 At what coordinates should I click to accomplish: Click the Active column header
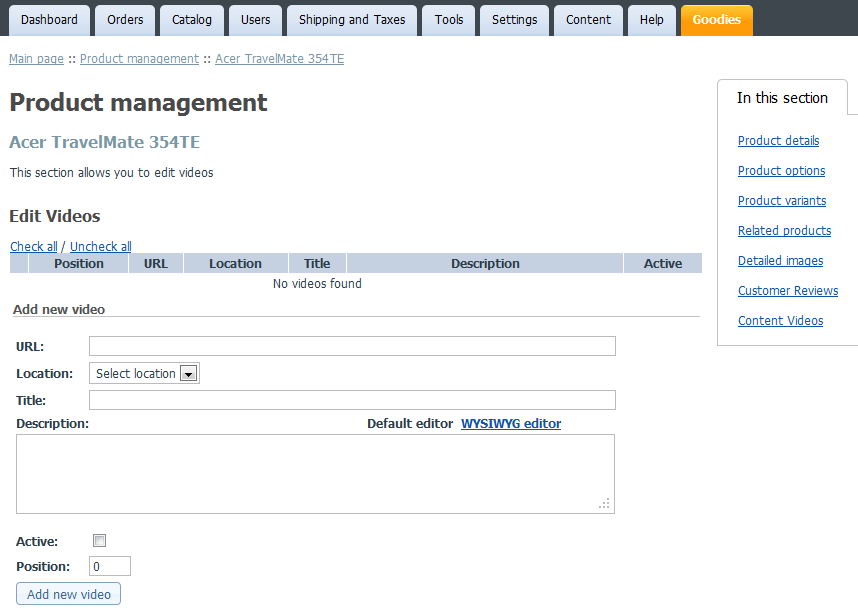[x=663, y=264]
